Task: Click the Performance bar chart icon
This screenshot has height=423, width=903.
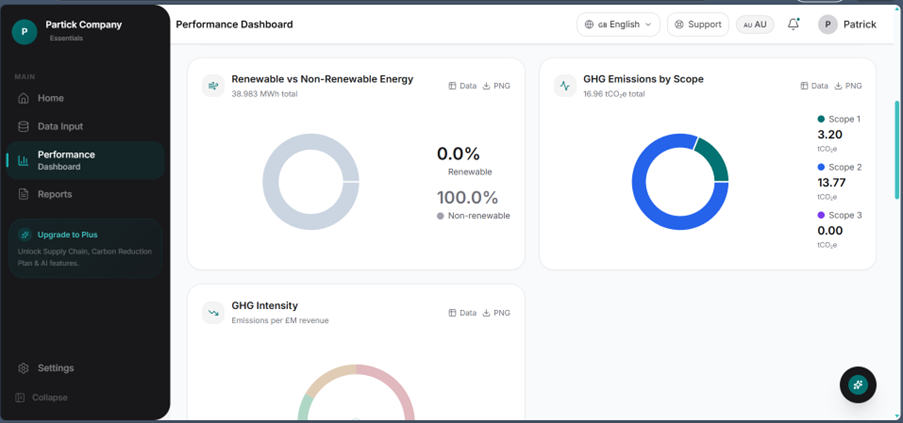Action: point(24,161)
